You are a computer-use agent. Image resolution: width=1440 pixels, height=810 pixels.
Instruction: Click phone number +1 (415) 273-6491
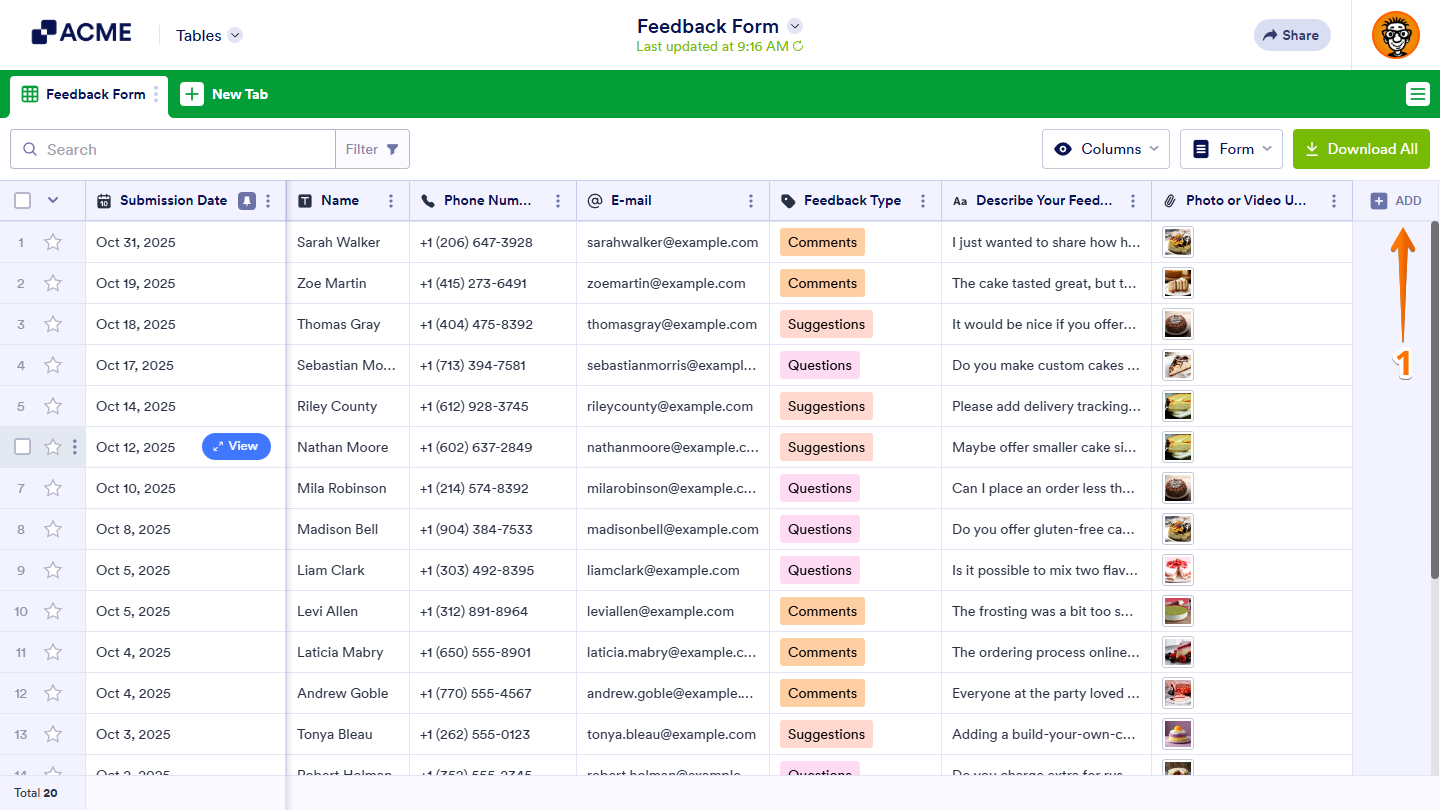[x=473, y=283]
